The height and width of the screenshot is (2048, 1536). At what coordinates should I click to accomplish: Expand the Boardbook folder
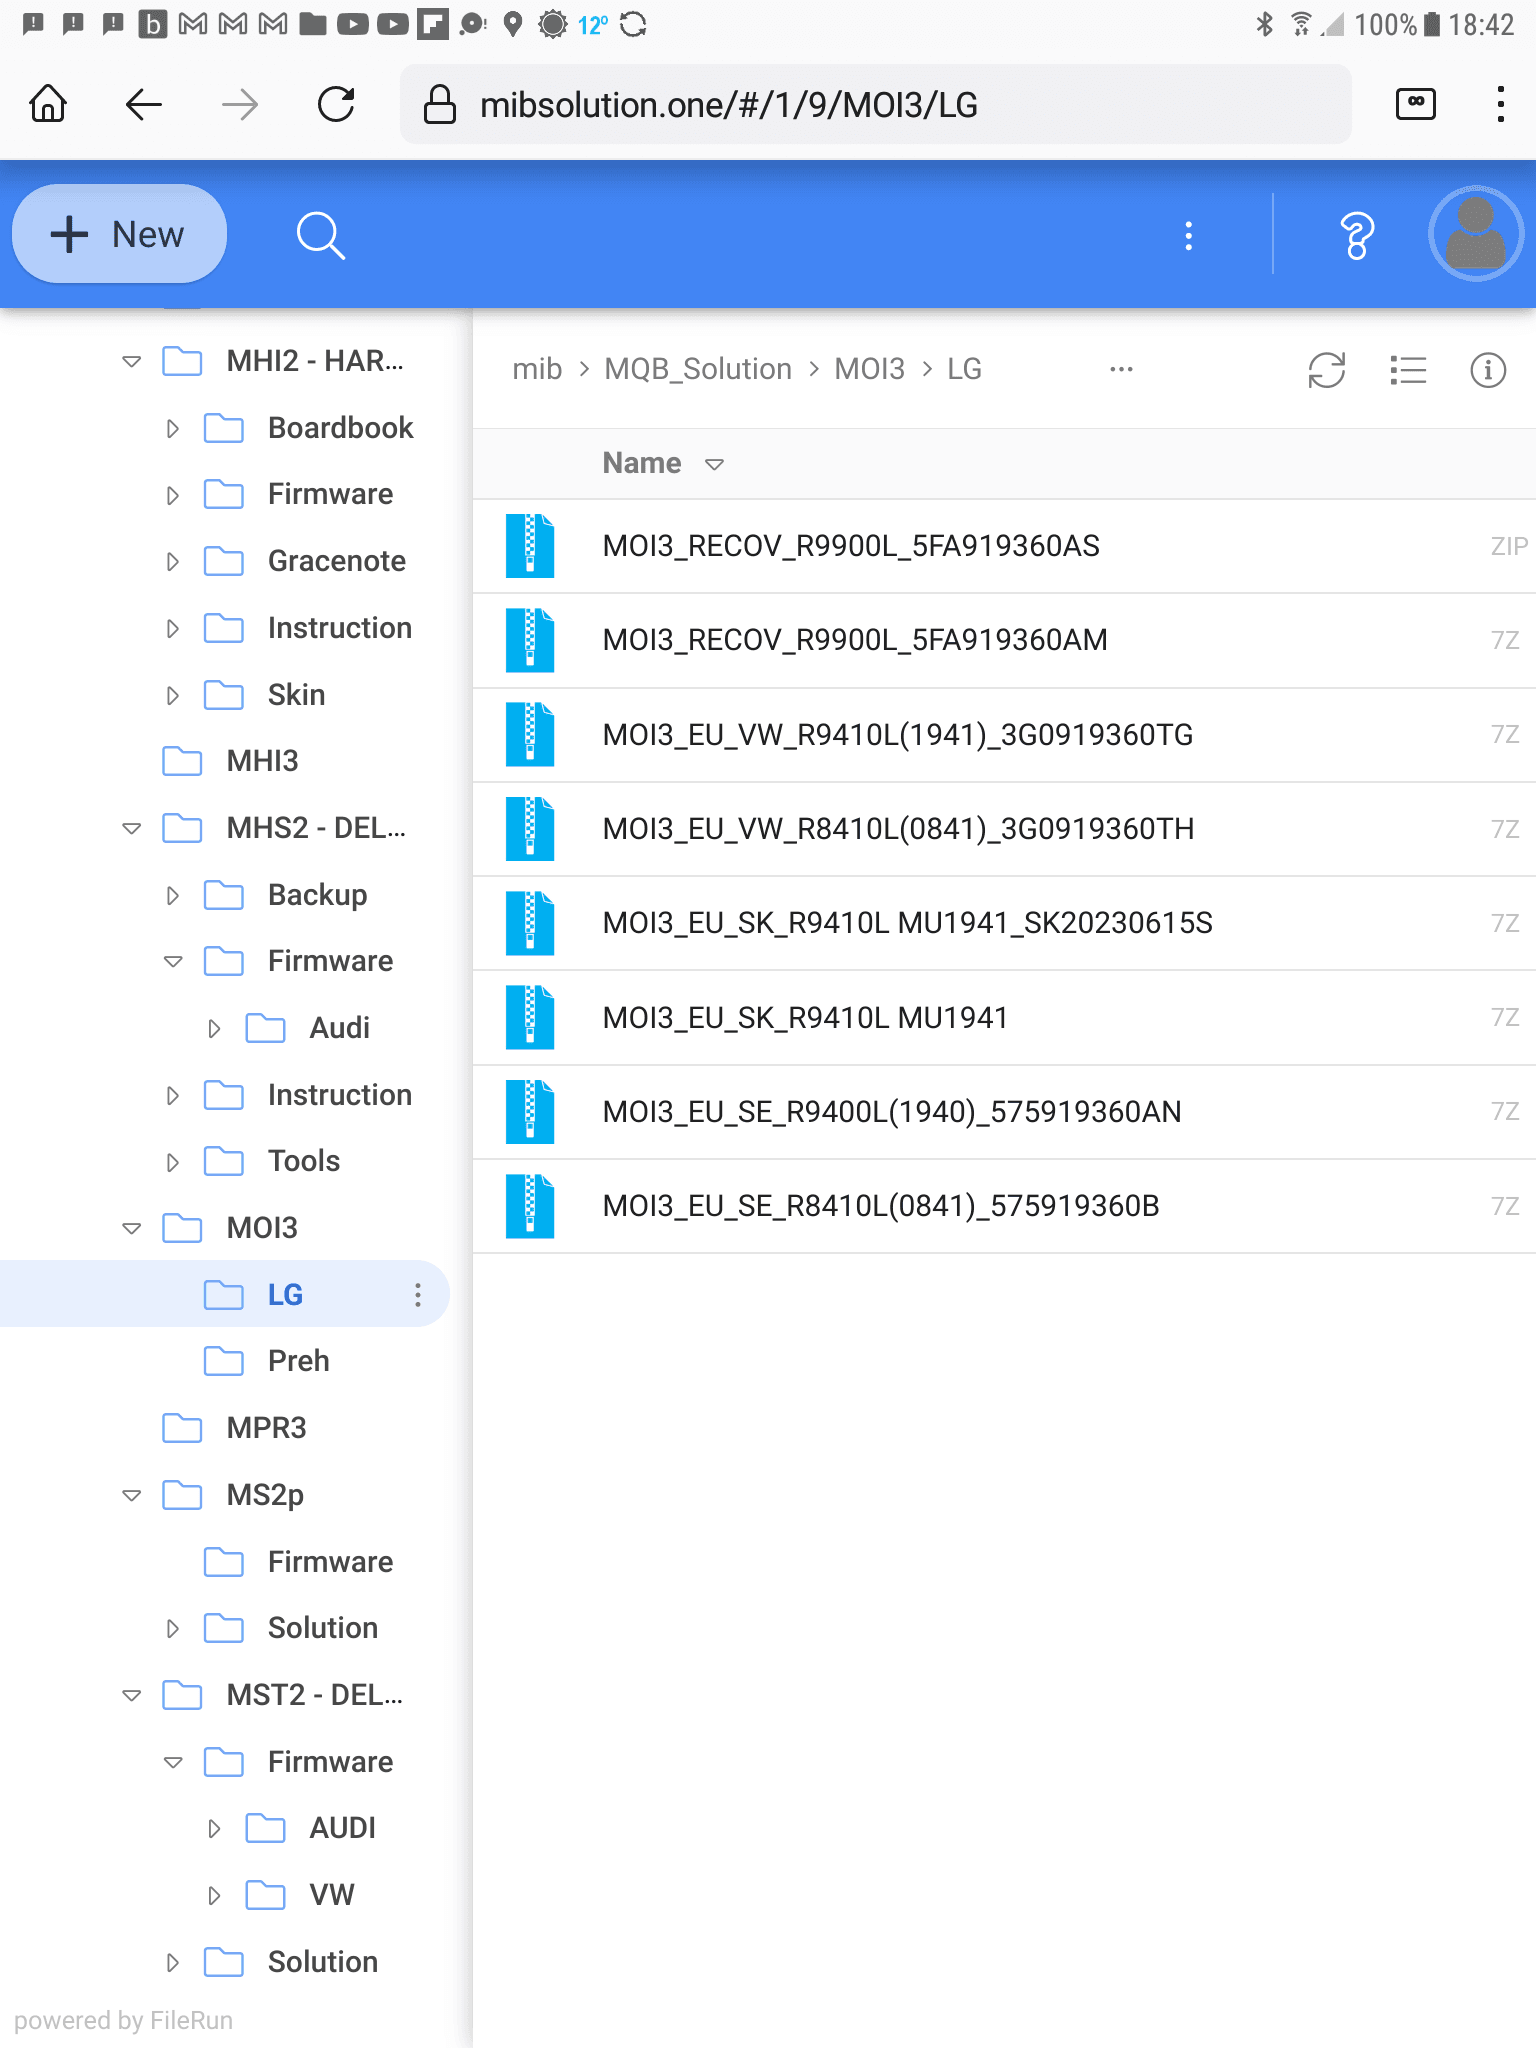coord(172,429)
